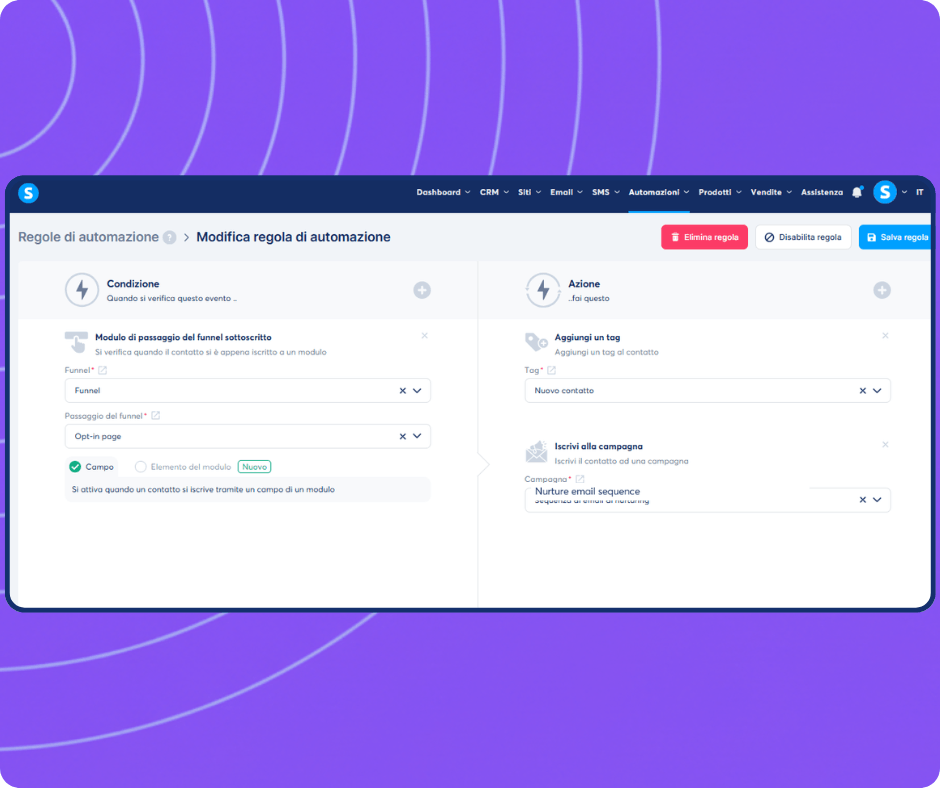Click the help icon beside Regole di automazione
This screenshot has height=788, width=940.
click(x=170, y=237)
